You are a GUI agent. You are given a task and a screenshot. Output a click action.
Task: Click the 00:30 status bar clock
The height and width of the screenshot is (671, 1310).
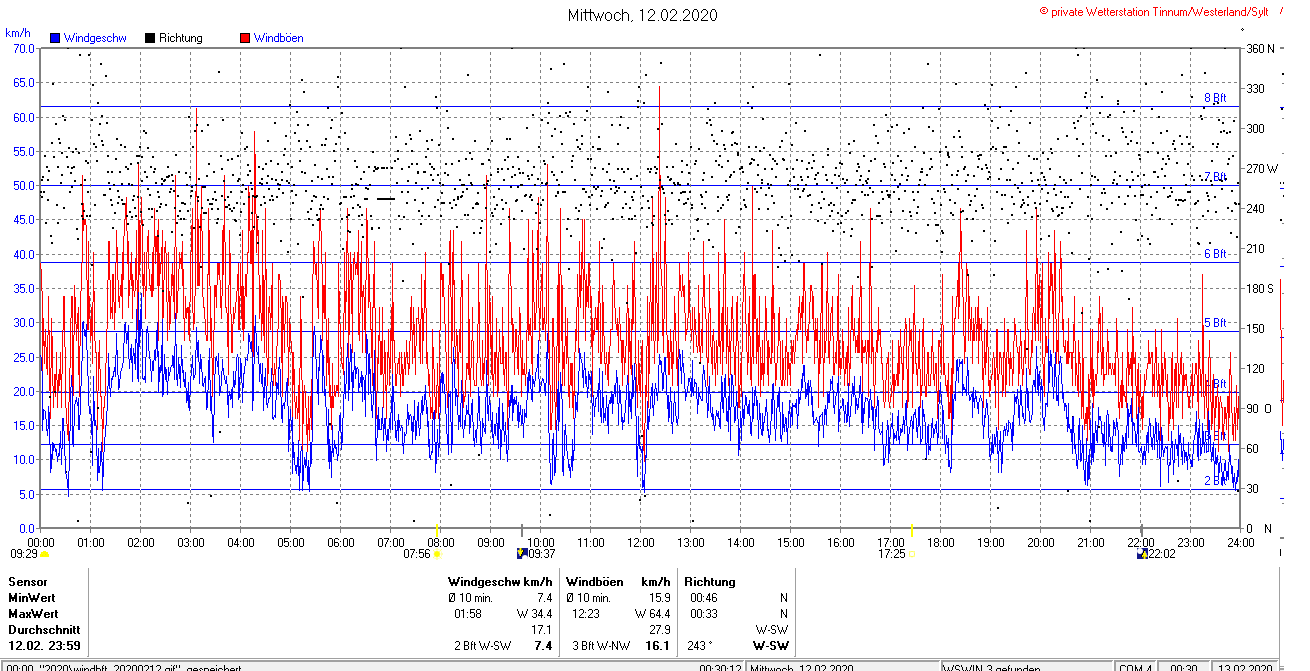1185,667
